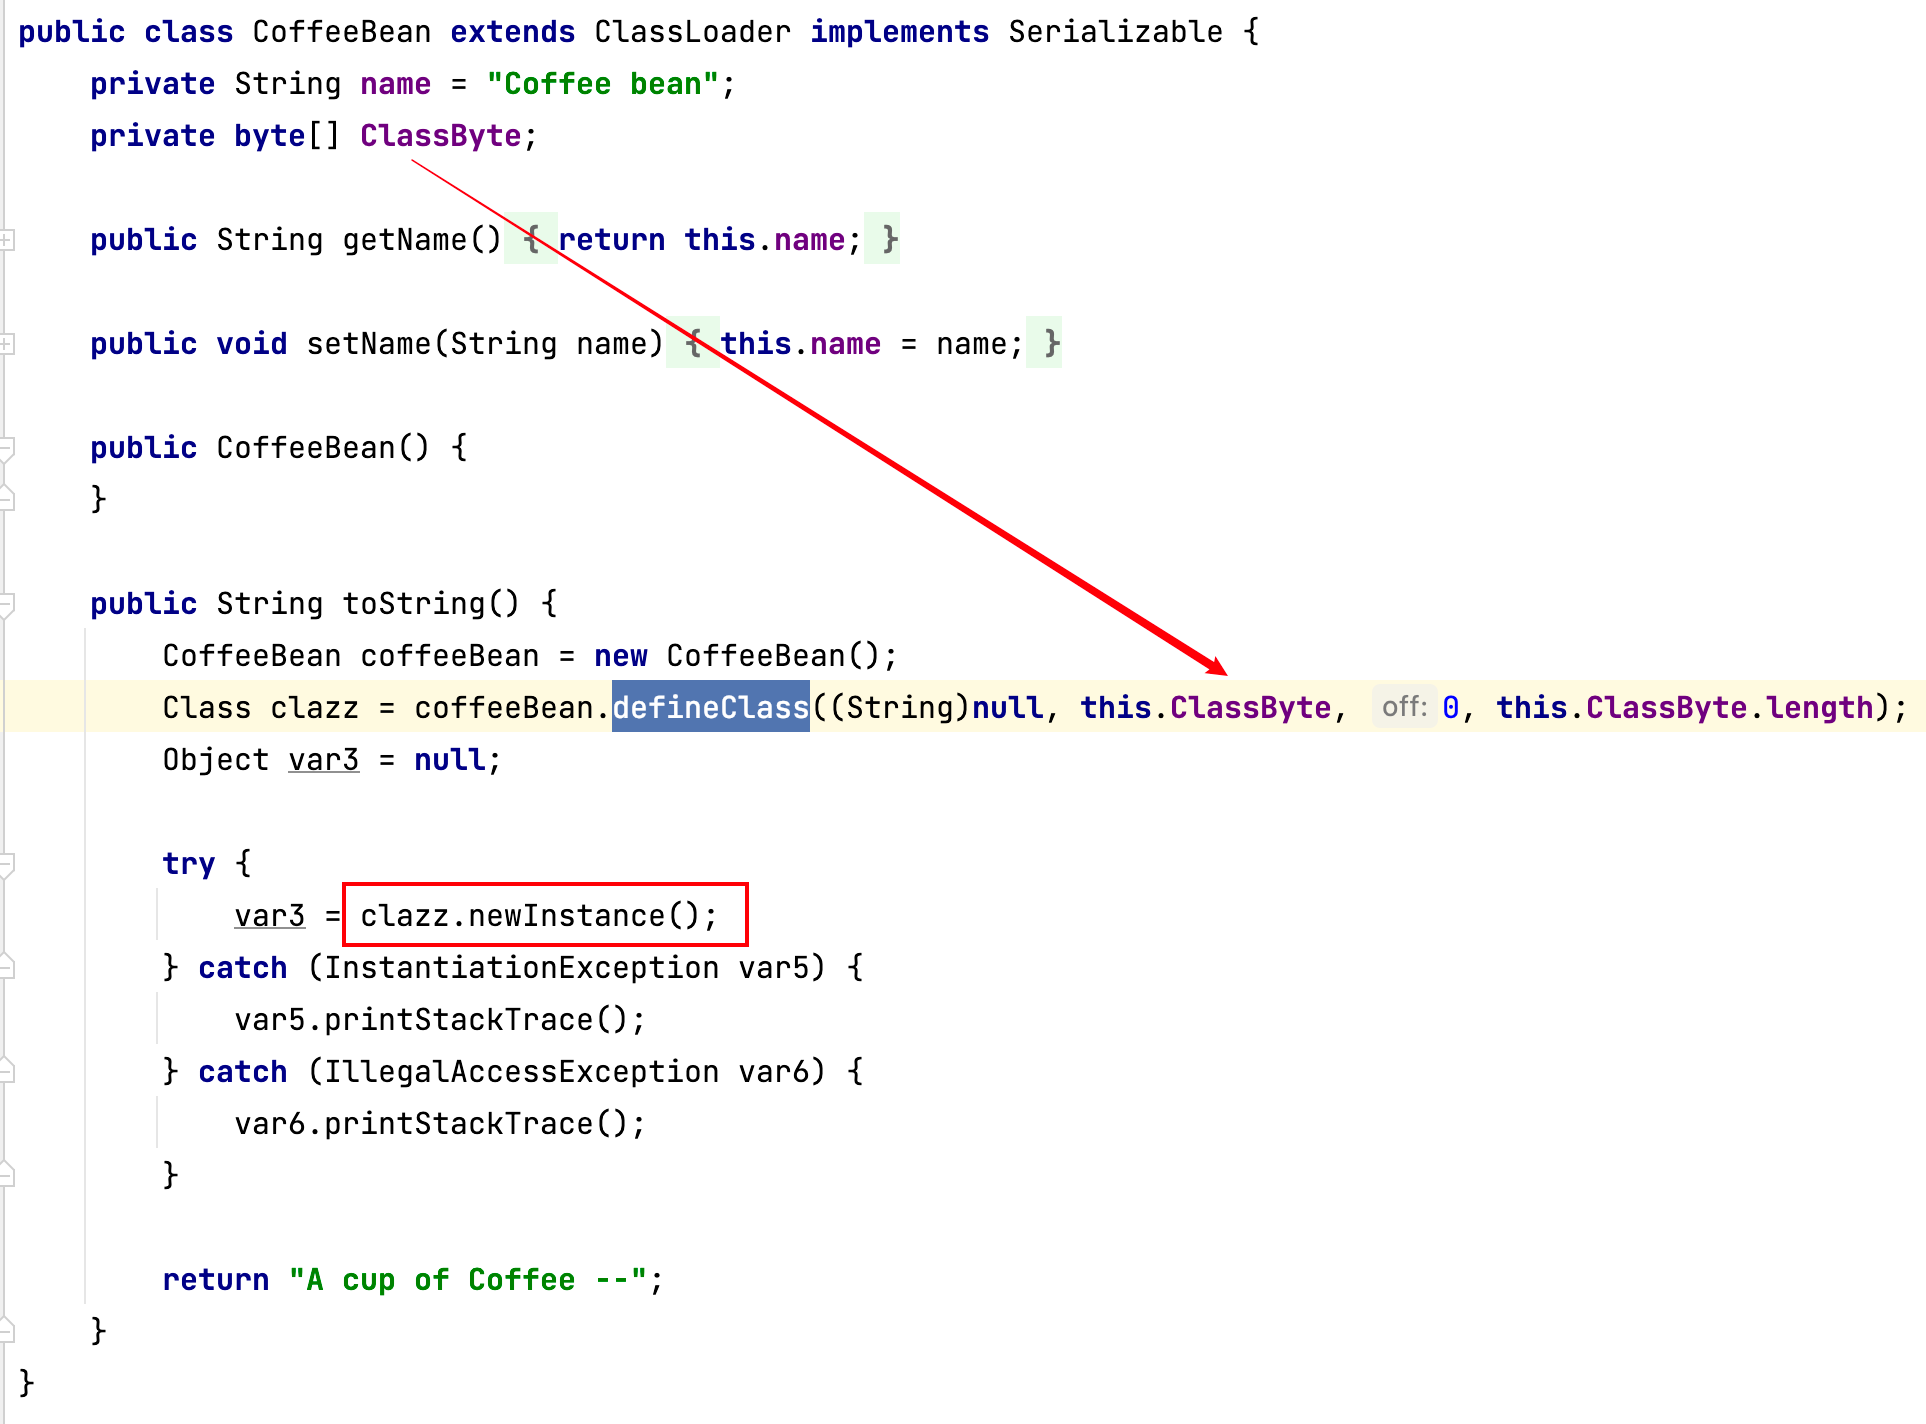Click the var5.printStackTrace() statement

click(x=441, y=1020)
